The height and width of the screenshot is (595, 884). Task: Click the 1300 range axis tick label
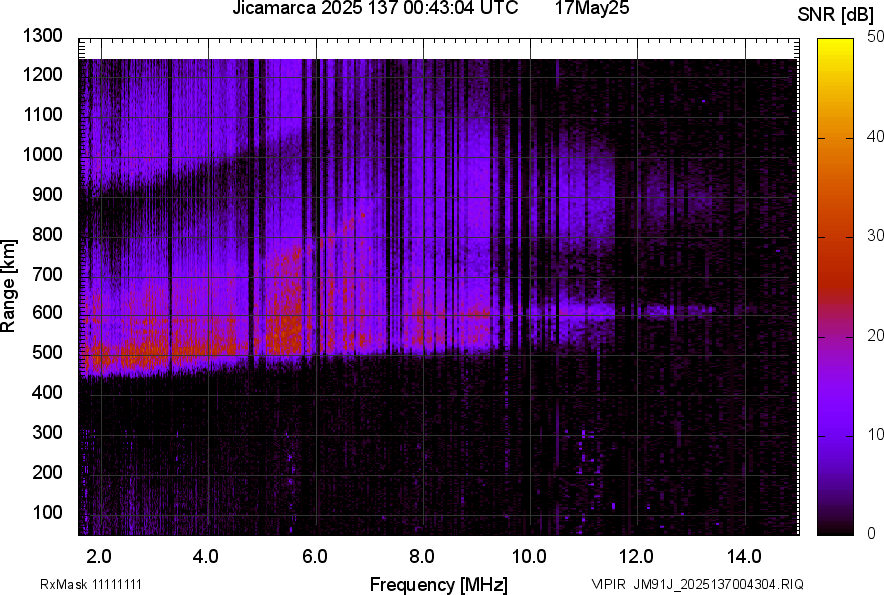point(42,36)
